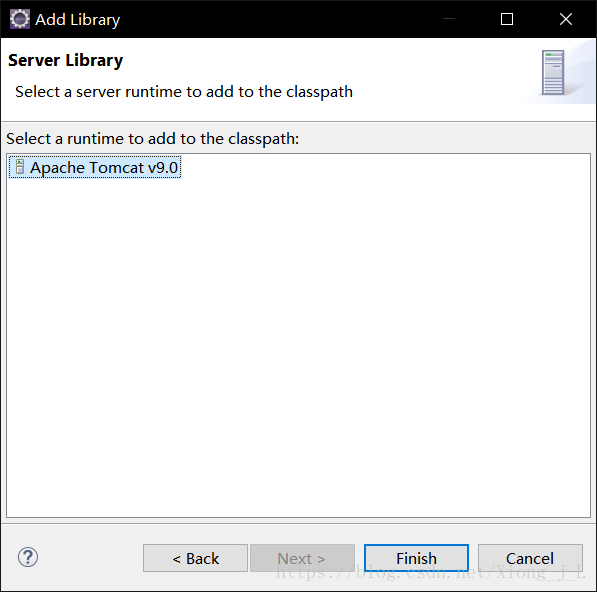Click the Cancel button
The width and height of the screenshot is (597, 592).
pos(530,558)
